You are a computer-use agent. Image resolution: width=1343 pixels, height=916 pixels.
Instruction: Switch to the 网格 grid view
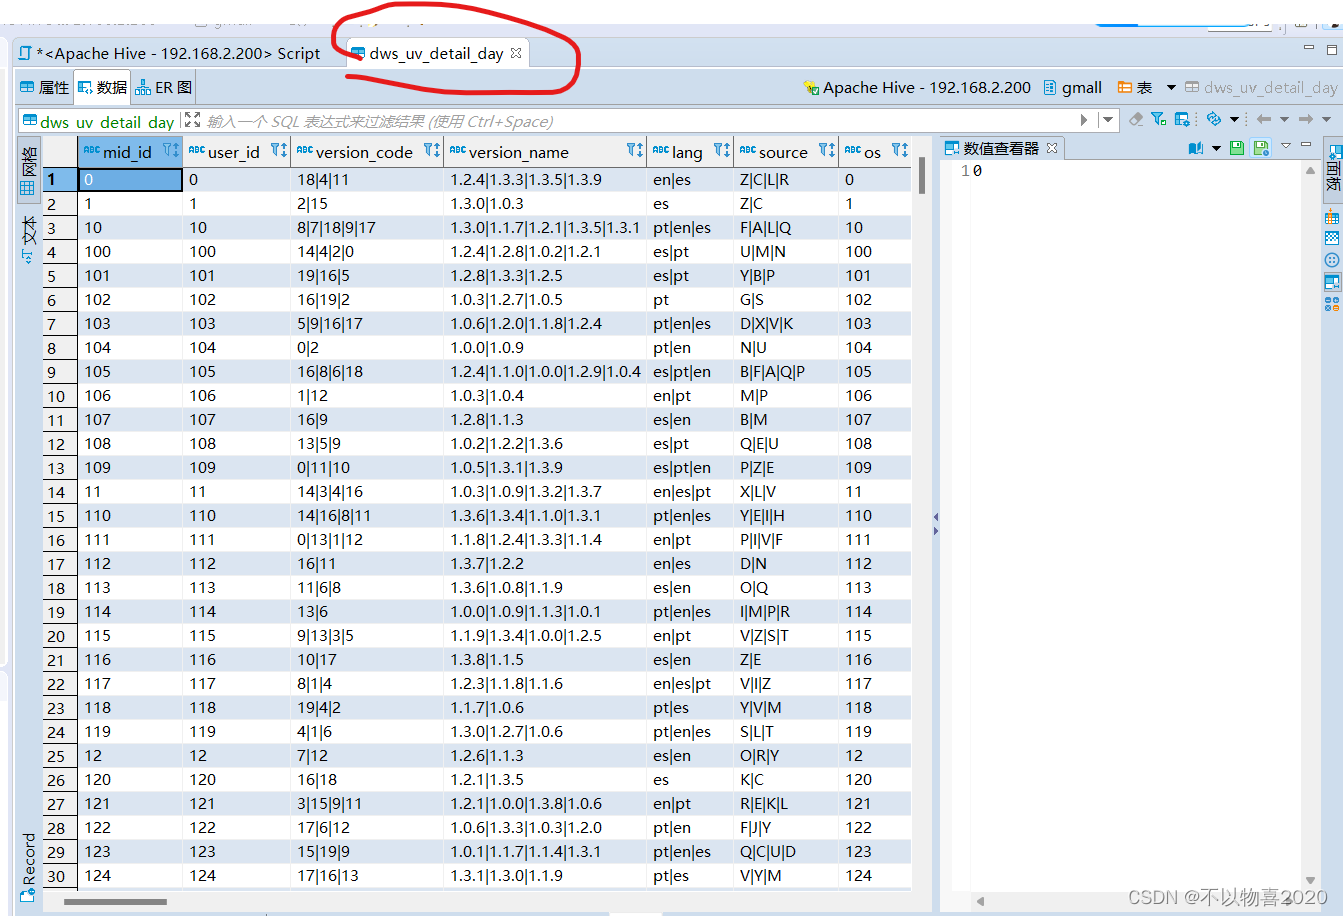(28, 170)
